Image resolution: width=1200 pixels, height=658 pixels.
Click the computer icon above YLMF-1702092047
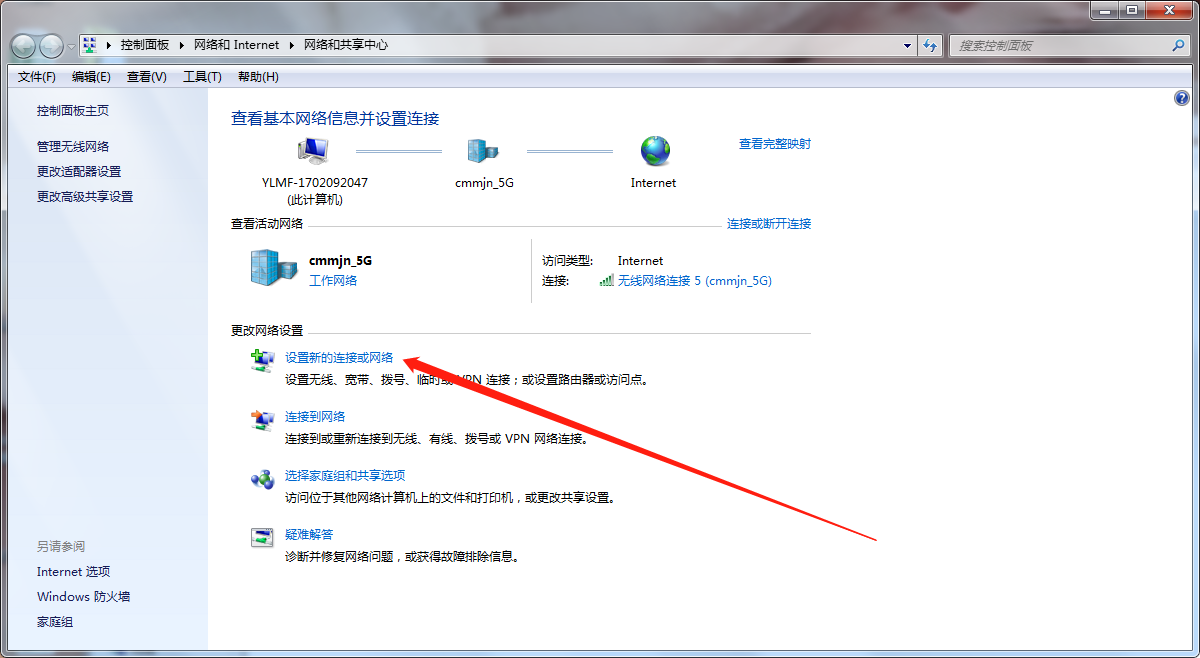coord(313,151)
